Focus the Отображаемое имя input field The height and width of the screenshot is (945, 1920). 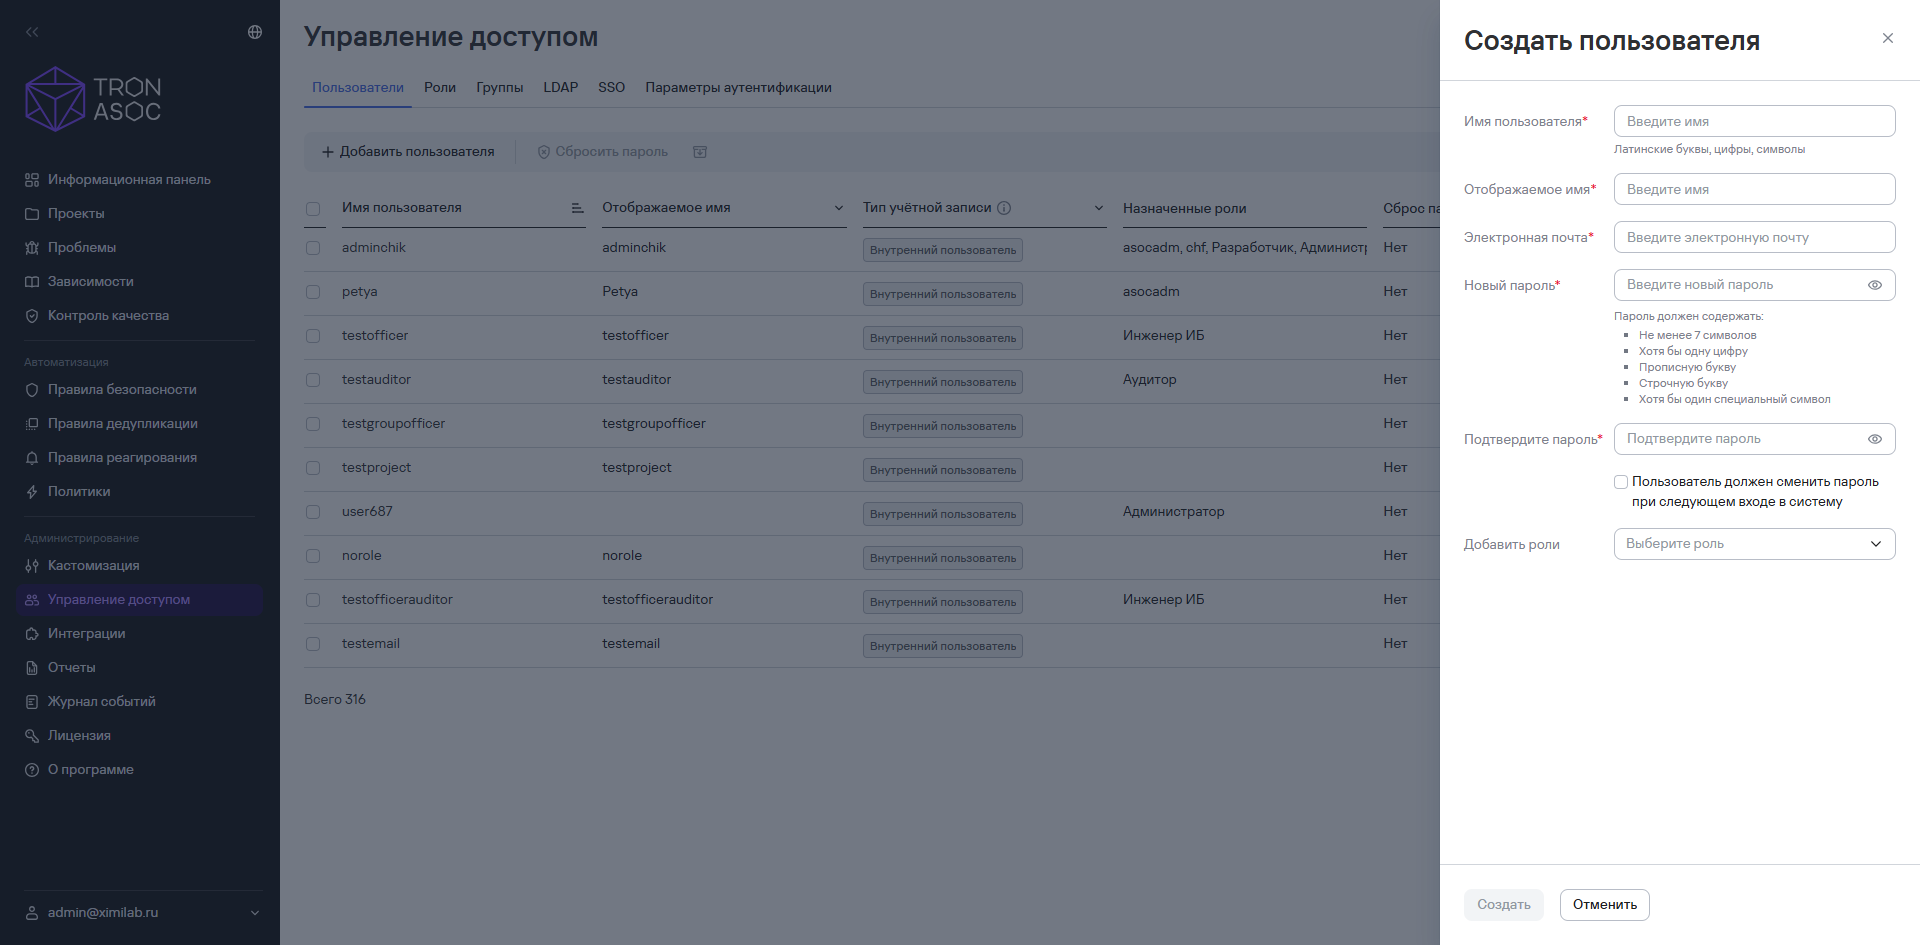click(1754, 189)
